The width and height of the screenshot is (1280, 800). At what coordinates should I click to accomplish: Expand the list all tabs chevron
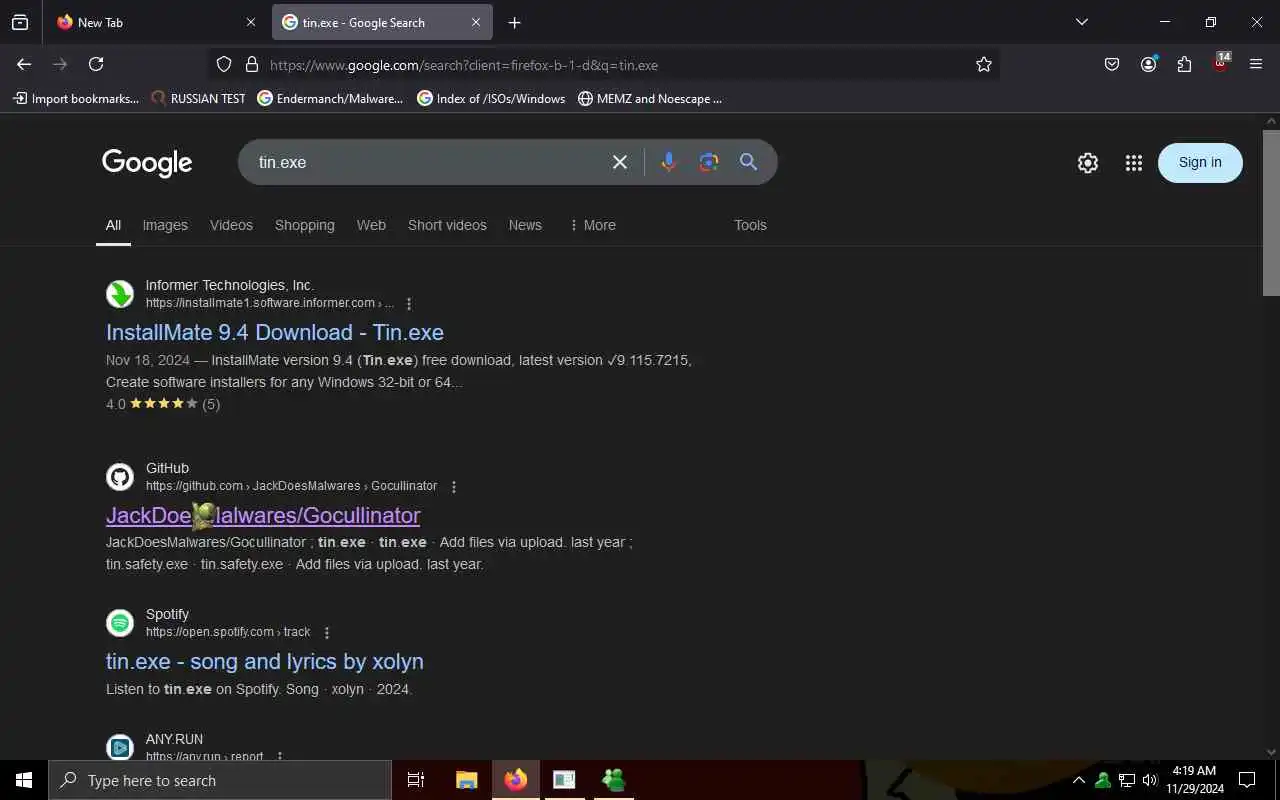(x=1081, y=22)
